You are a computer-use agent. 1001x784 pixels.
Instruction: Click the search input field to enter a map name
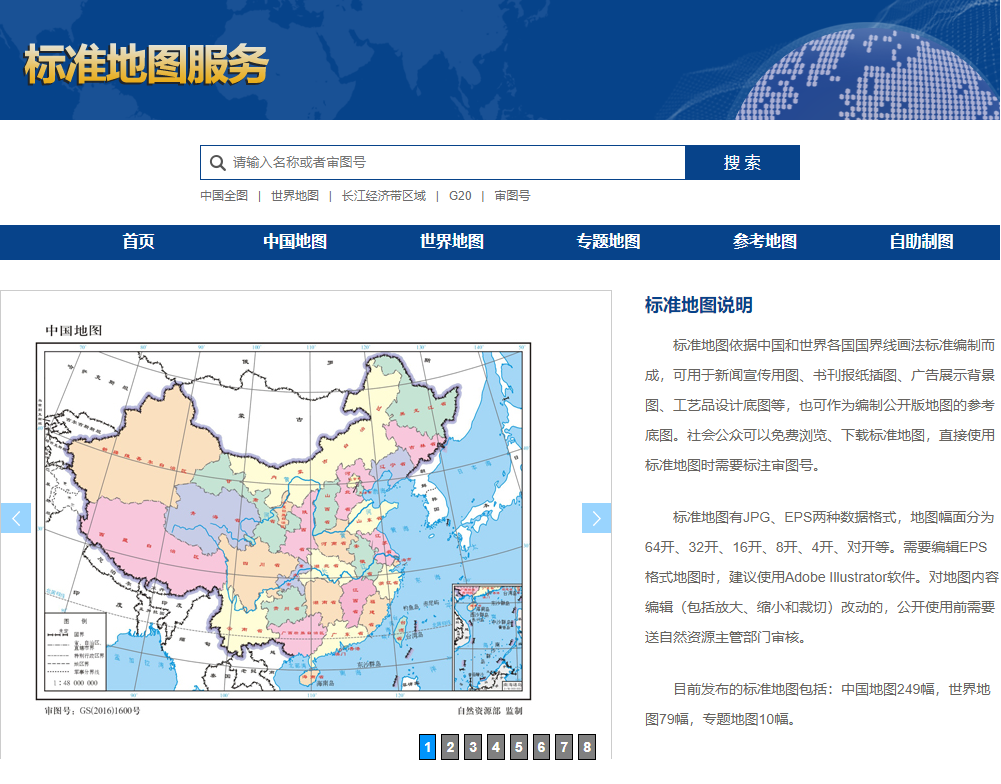point(440,162)
